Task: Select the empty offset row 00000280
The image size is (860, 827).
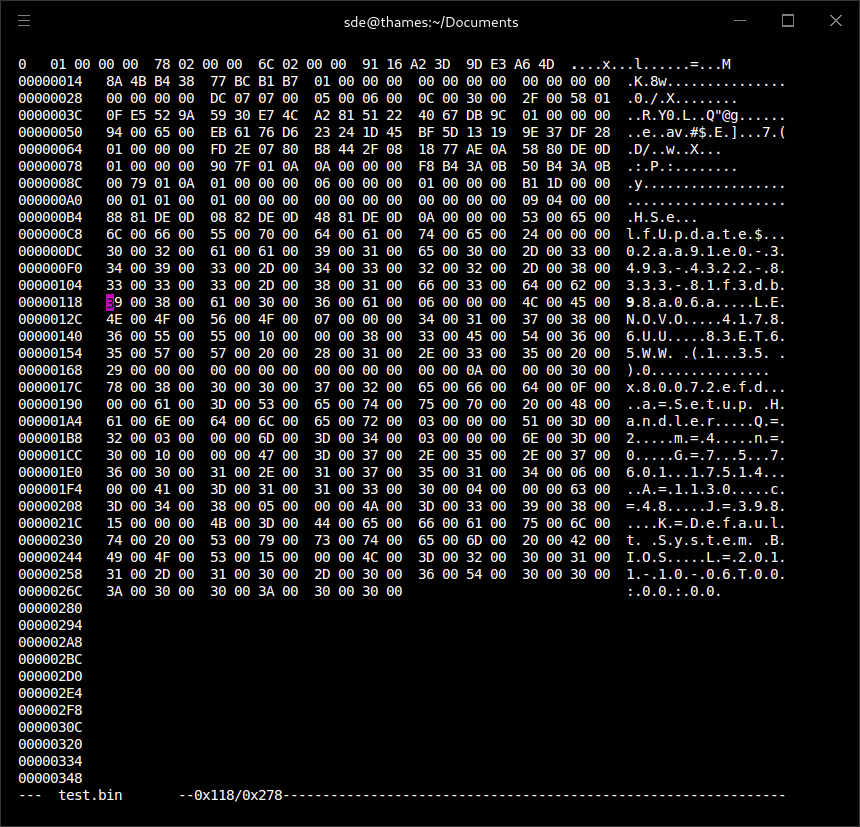Action: point(50,608)
